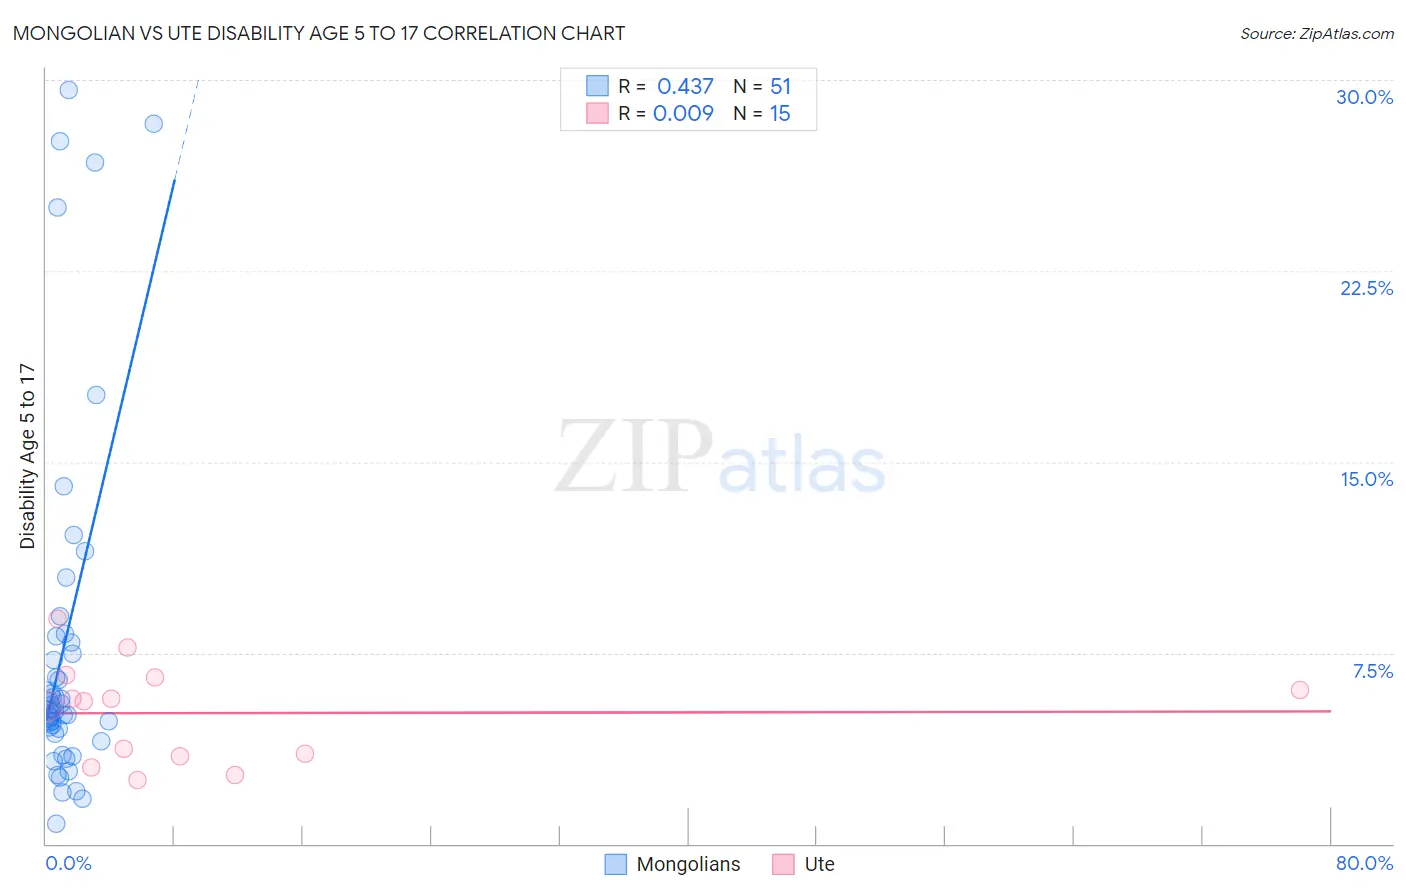Click the 15.0% y-axis label
This screenshot has height=892, width=1406.
[x=1366, y=479]
